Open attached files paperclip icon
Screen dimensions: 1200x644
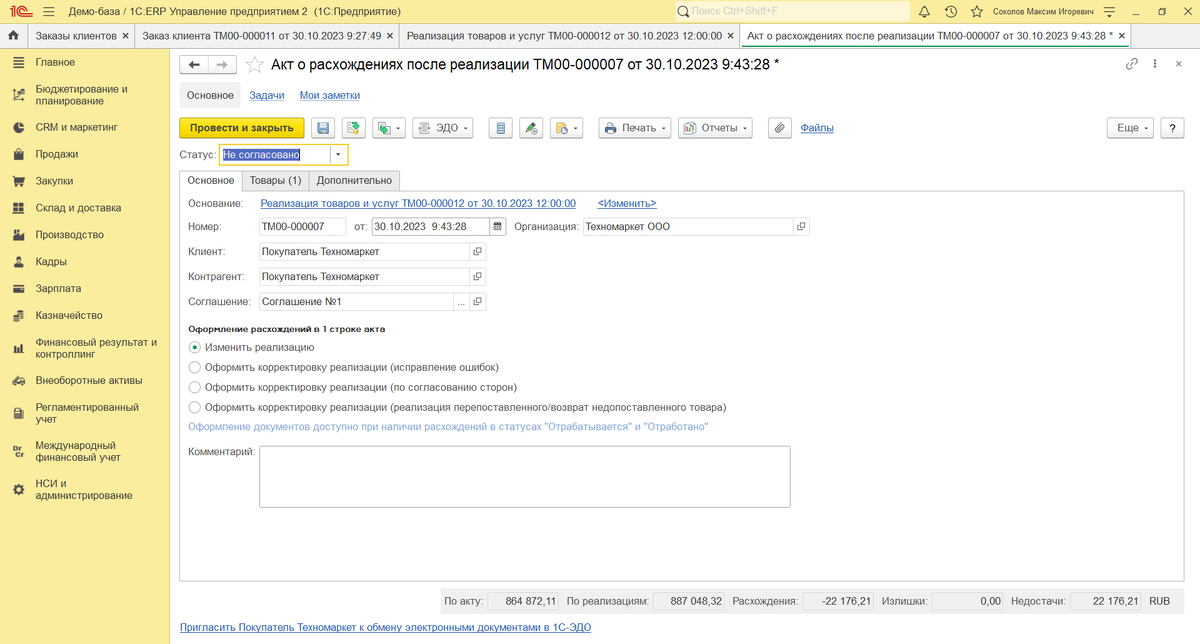click(780, 128)
